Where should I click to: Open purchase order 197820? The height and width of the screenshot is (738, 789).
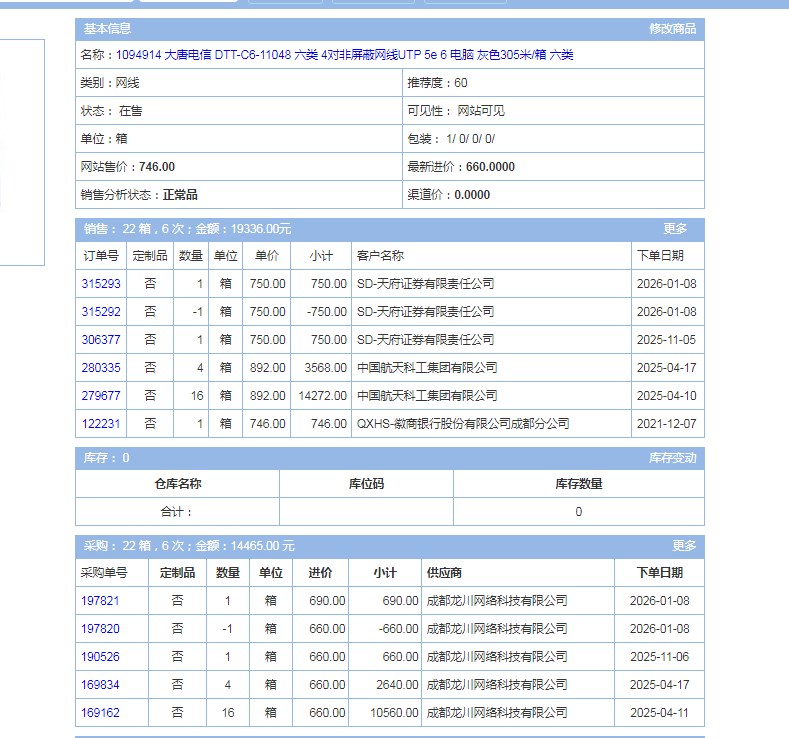(x=100, y=629)
